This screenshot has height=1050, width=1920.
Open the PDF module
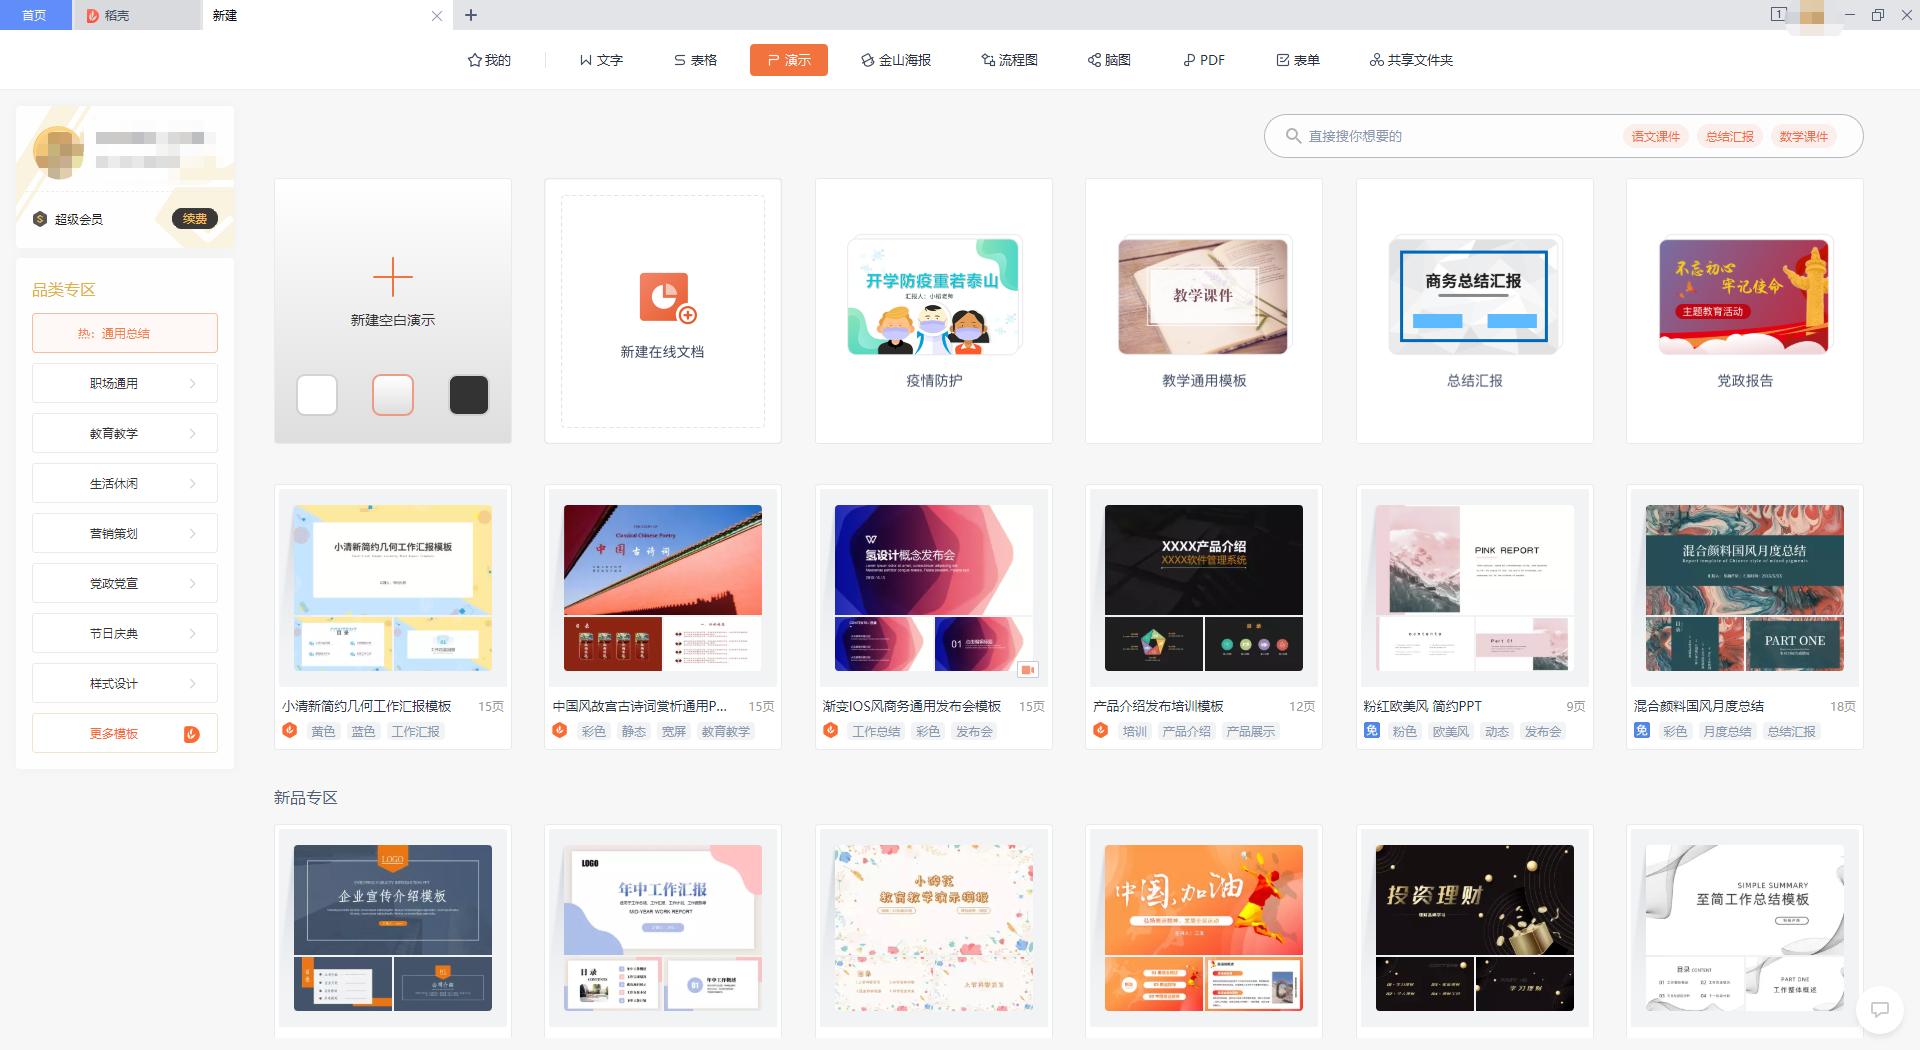pyautogui.click(x=1202, y=60)
